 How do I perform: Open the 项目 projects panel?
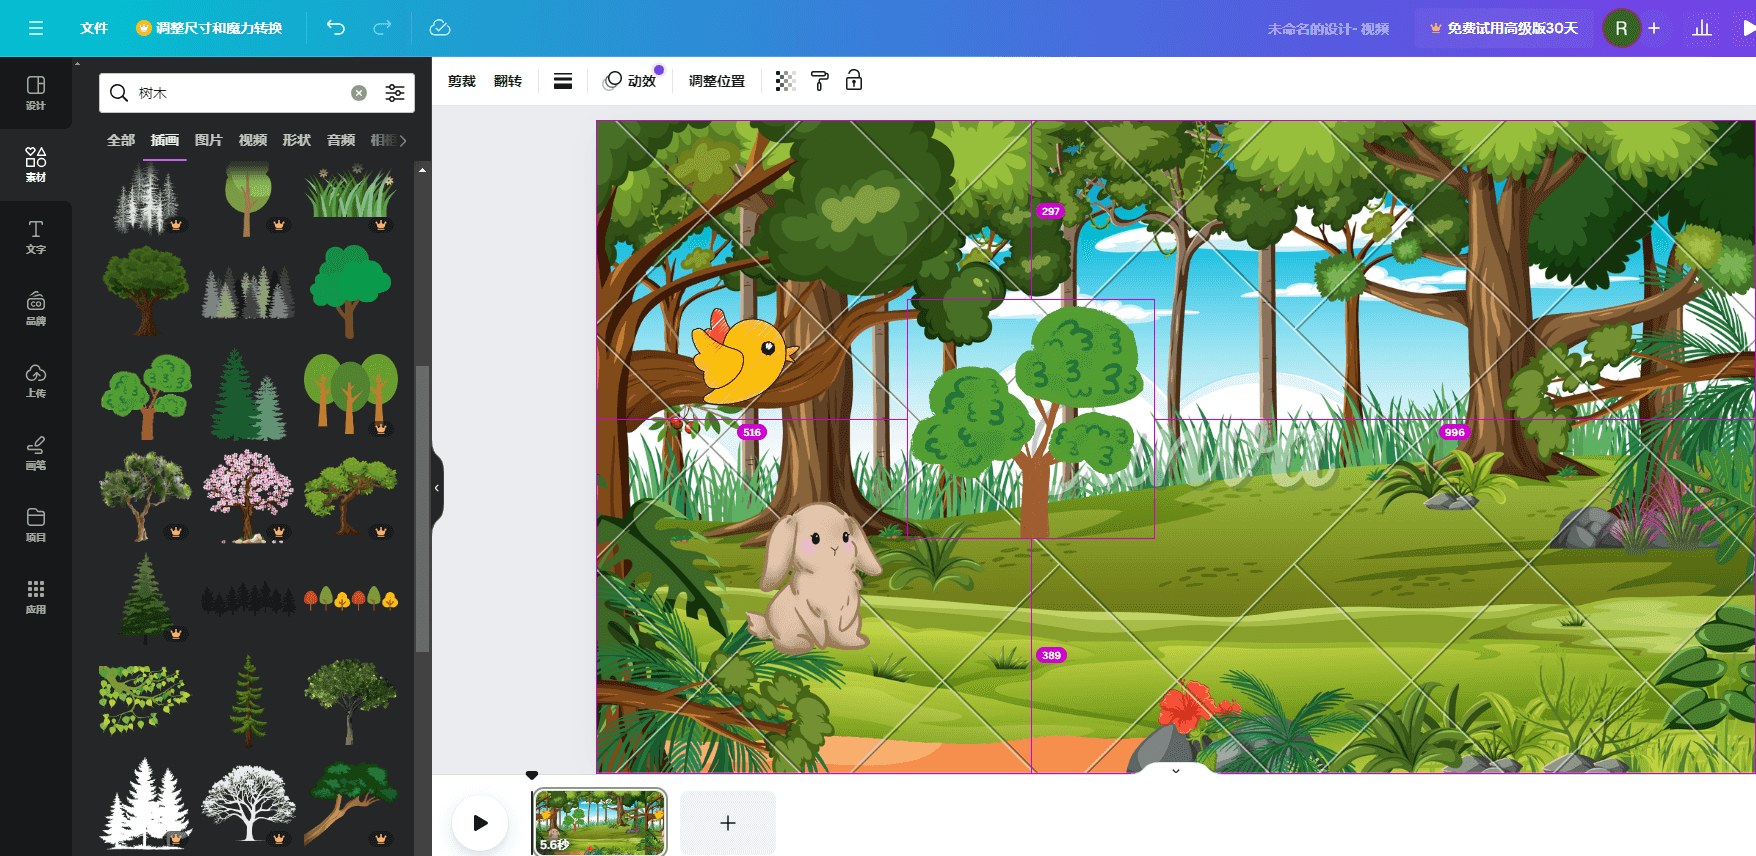[x=36, y=524]
